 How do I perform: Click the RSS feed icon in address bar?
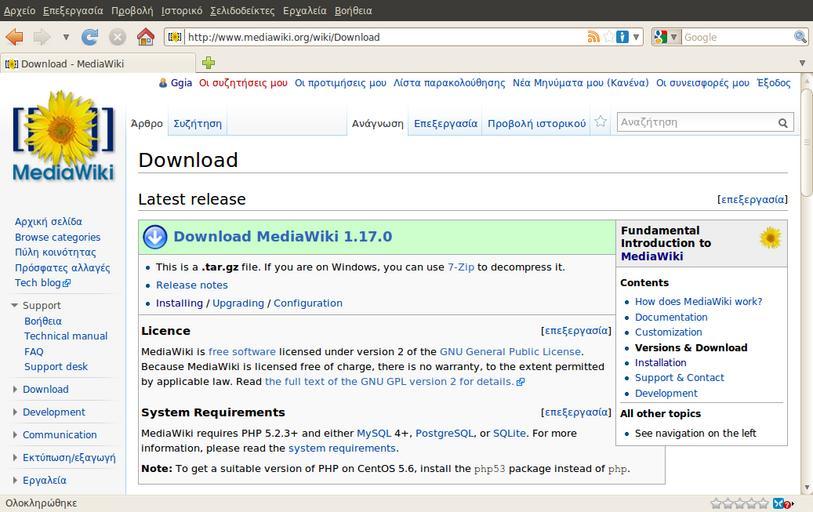click(594, 37)
